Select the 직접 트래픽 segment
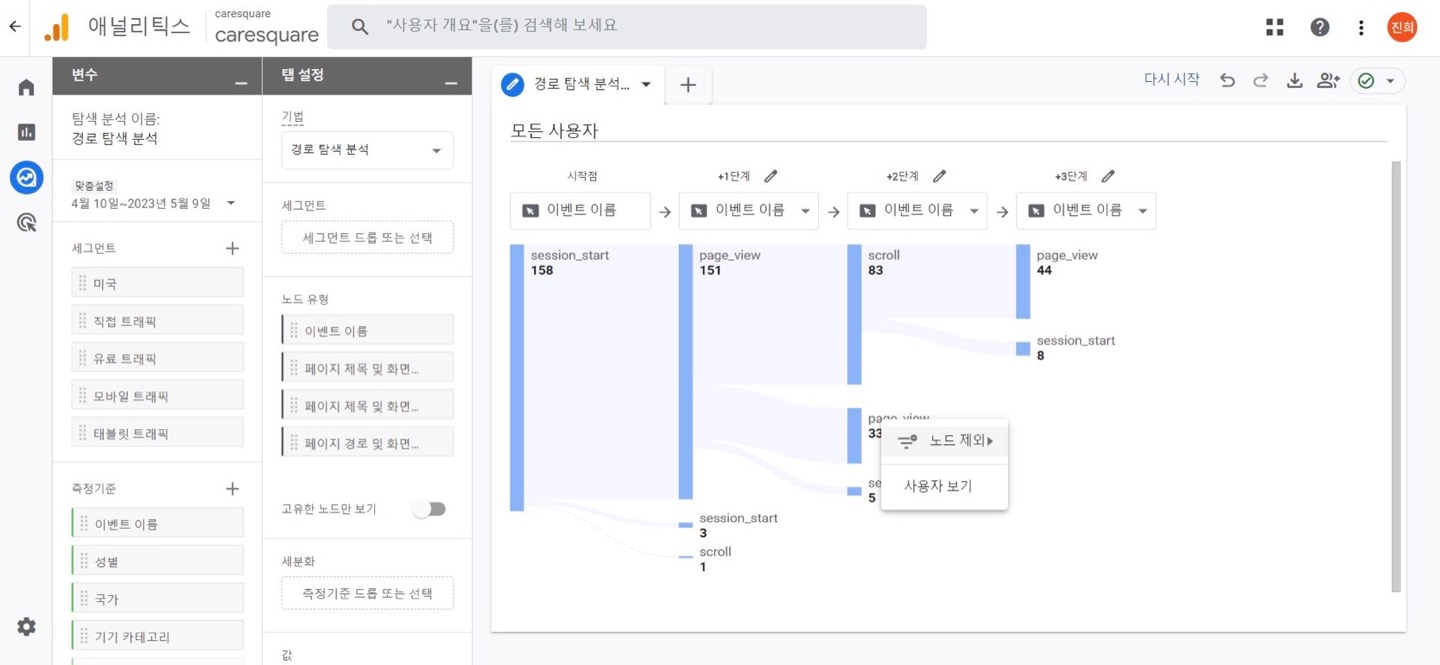 158,320
